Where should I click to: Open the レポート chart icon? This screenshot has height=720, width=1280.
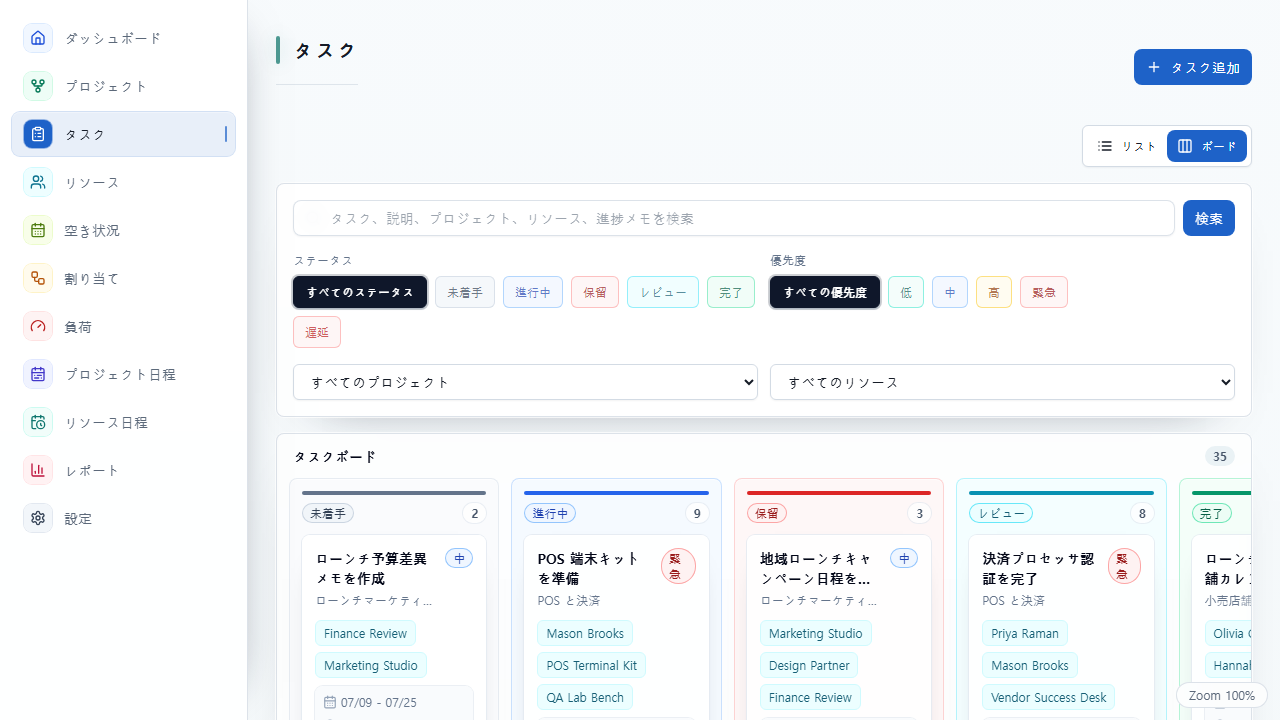38,470
